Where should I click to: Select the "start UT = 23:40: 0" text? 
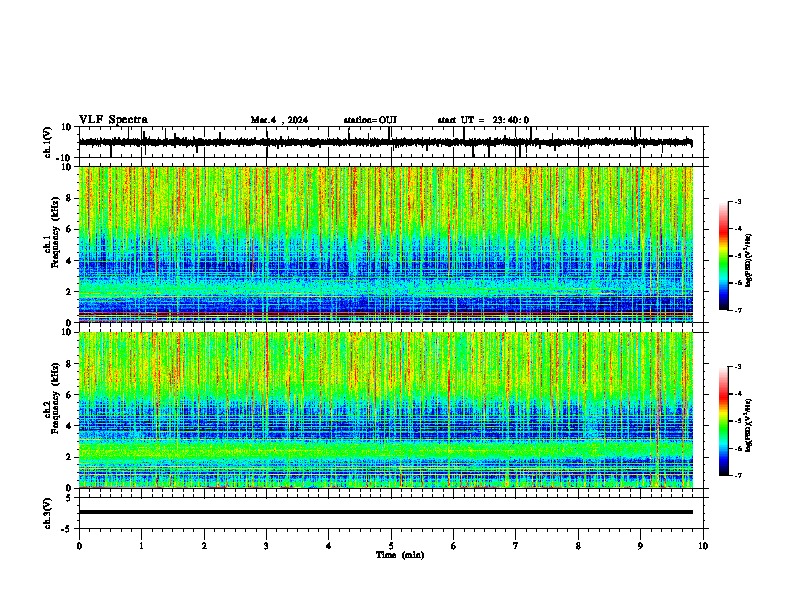pyautogui.click(x=483, y=120)
